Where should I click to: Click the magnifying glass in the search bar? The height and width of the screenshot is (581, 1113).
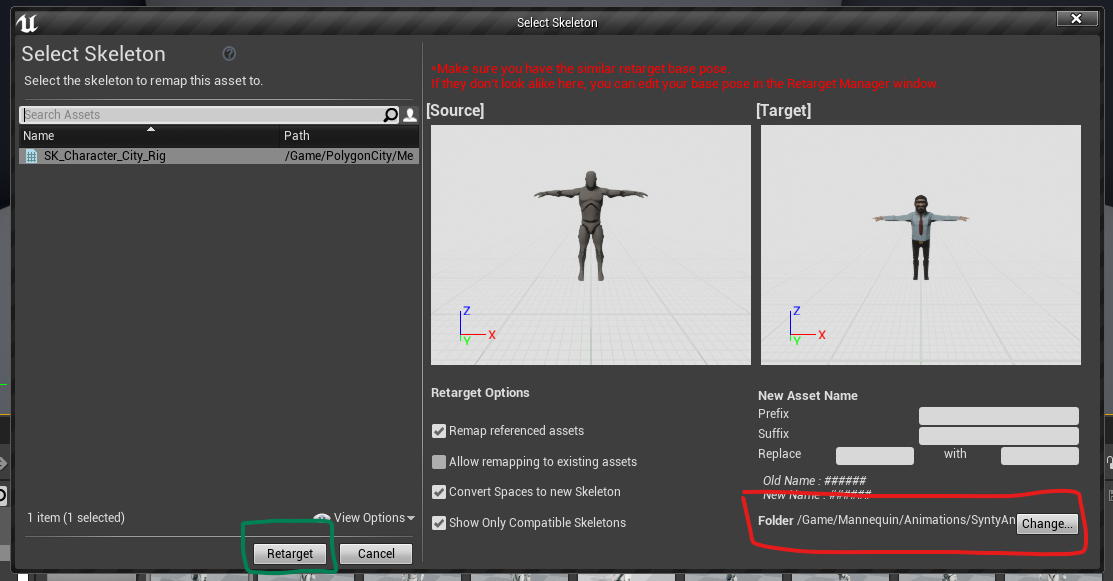click(390, 114)
